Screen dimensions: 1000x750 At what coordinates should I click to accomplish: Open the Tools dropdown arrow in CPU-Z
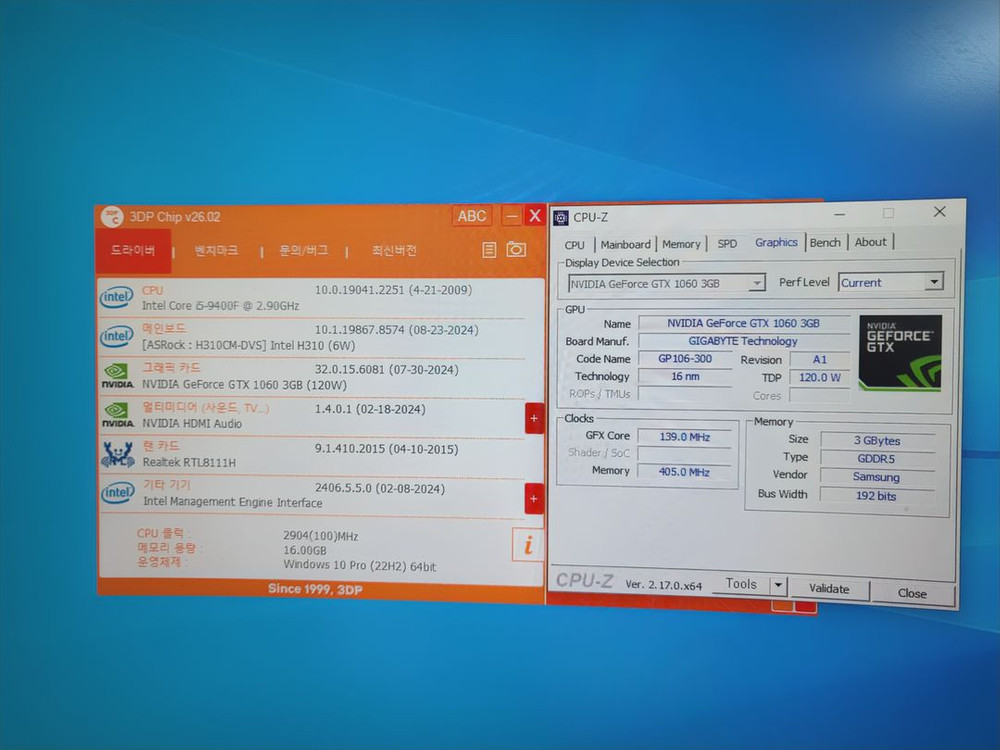[x=779, y=585]
